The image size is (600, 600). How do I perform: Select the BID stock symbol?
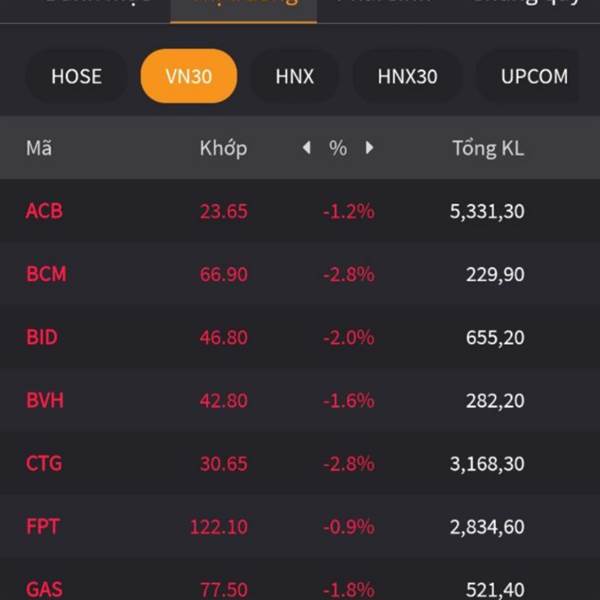click(x=42, y=337)
